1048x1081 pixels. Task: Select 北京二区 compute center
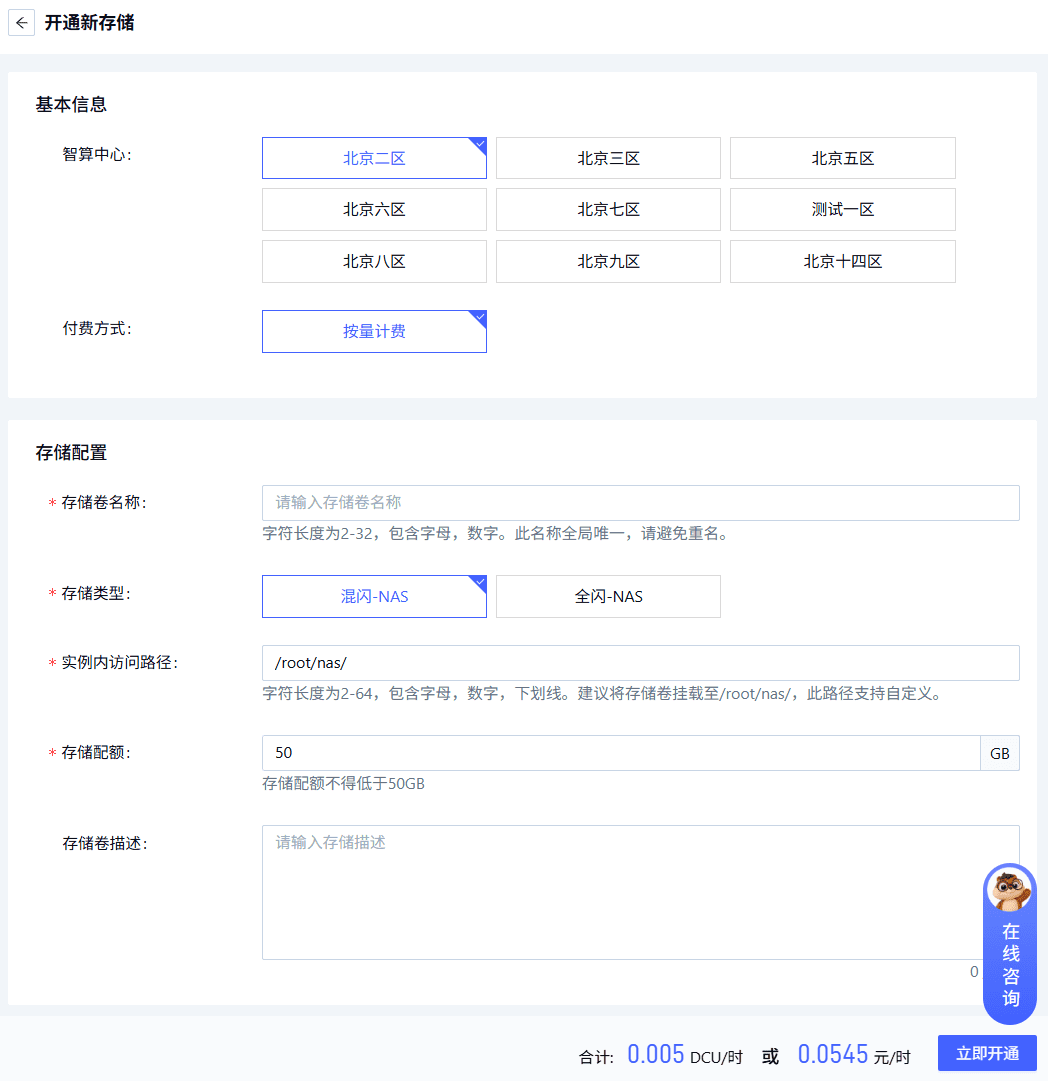pos(374,159)
